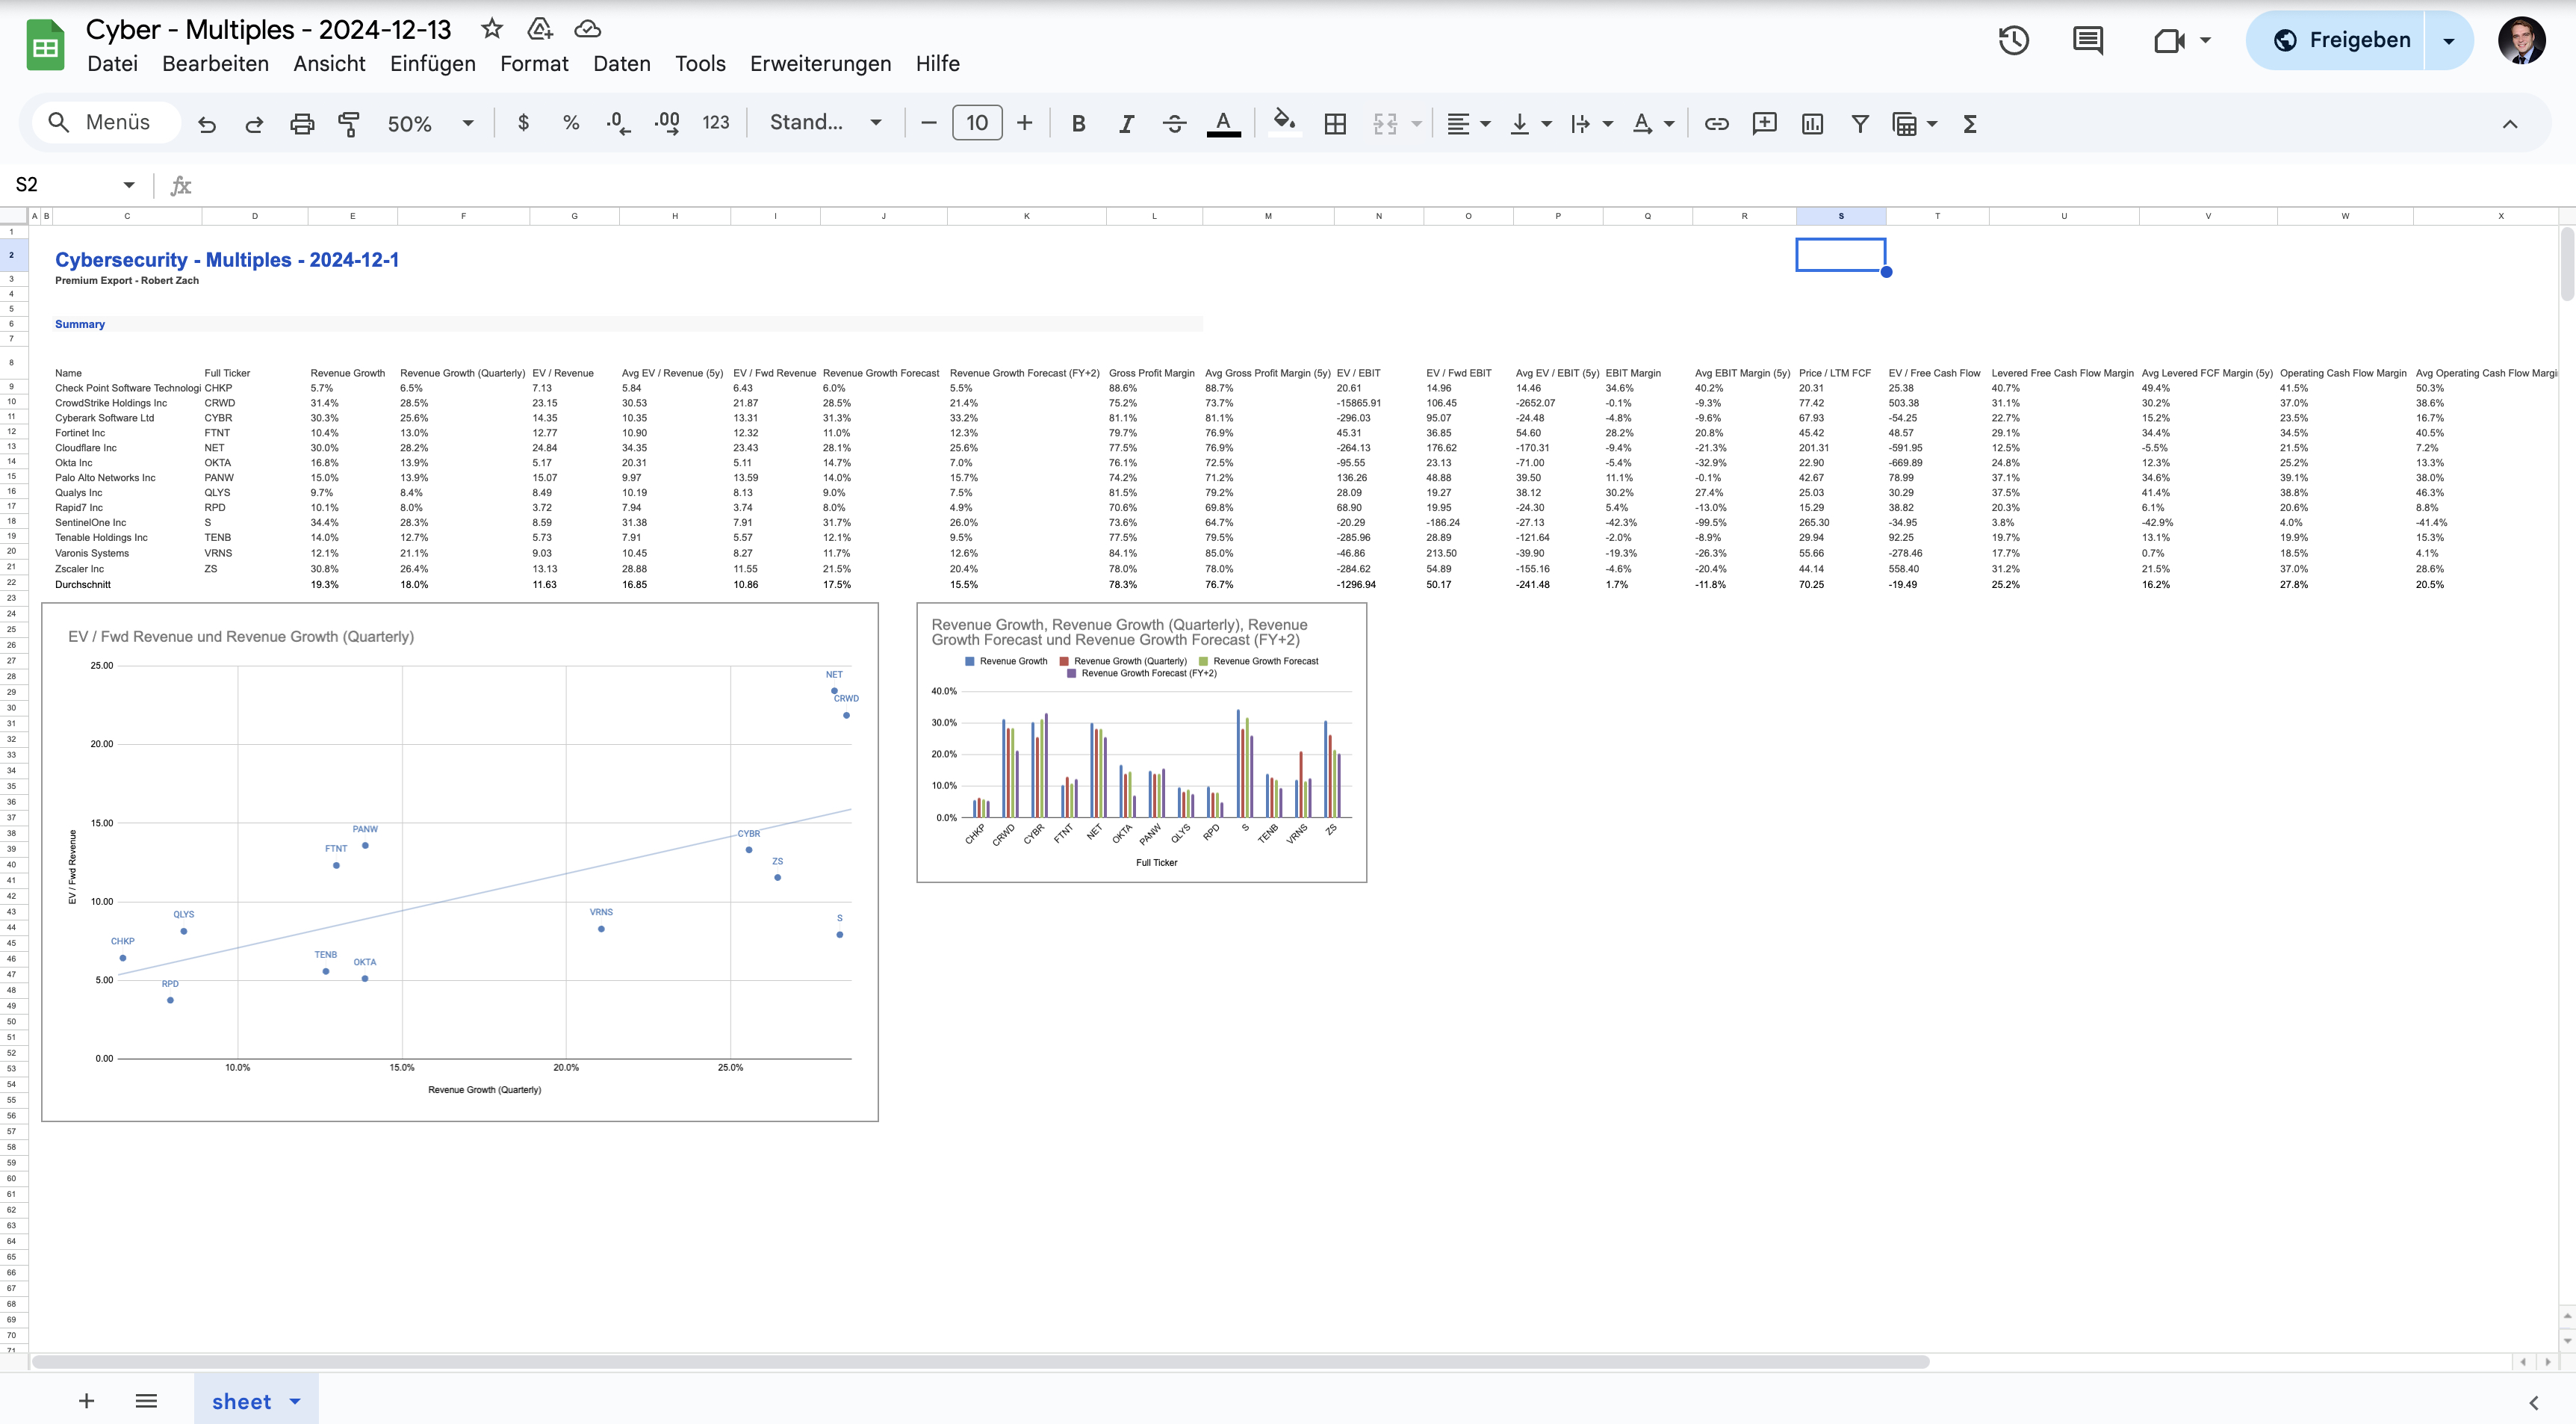
Task: Open the zoom 50% dropdown
Action: [430, 124]
